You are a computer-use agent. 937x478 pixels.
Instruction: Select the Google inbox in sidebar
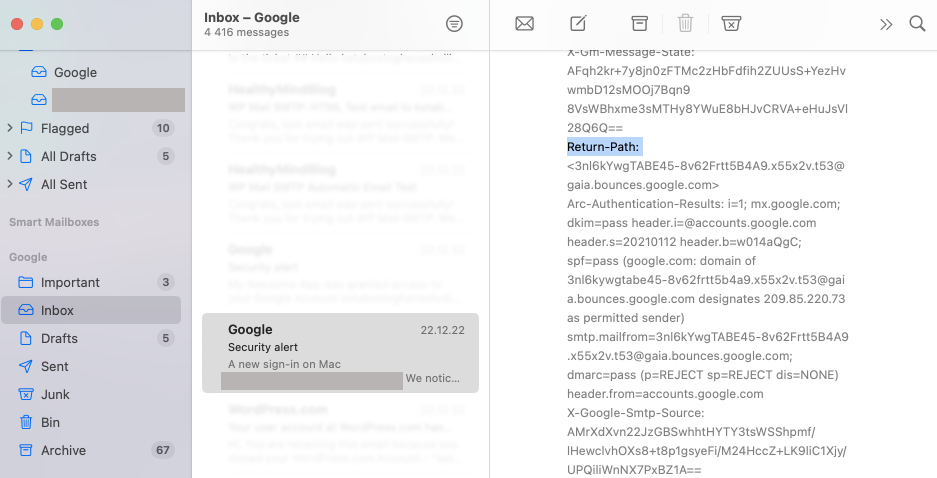point(75,72)
